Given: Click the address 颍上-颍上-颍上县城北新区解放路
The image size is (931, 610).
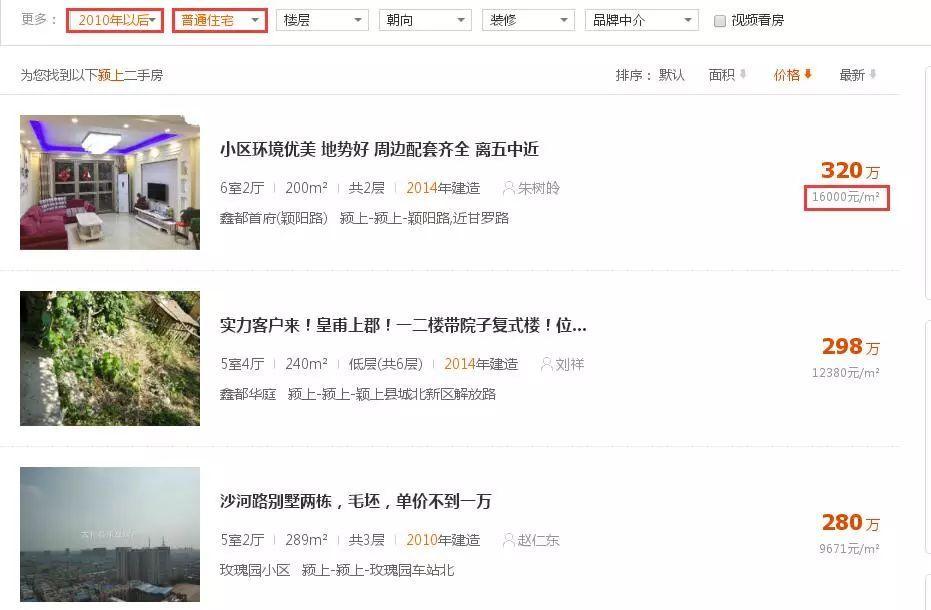Looking at the screenshot, I should [392, 394].
